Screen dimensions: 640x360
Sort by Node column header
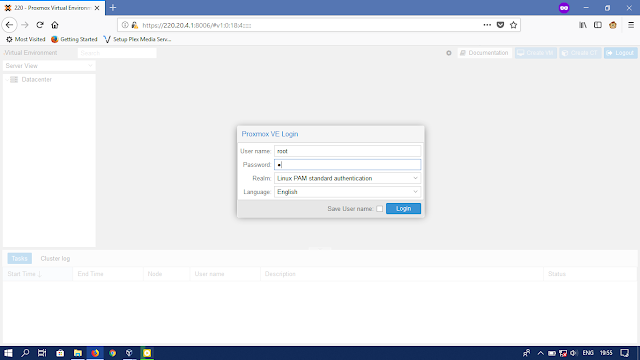166,274
